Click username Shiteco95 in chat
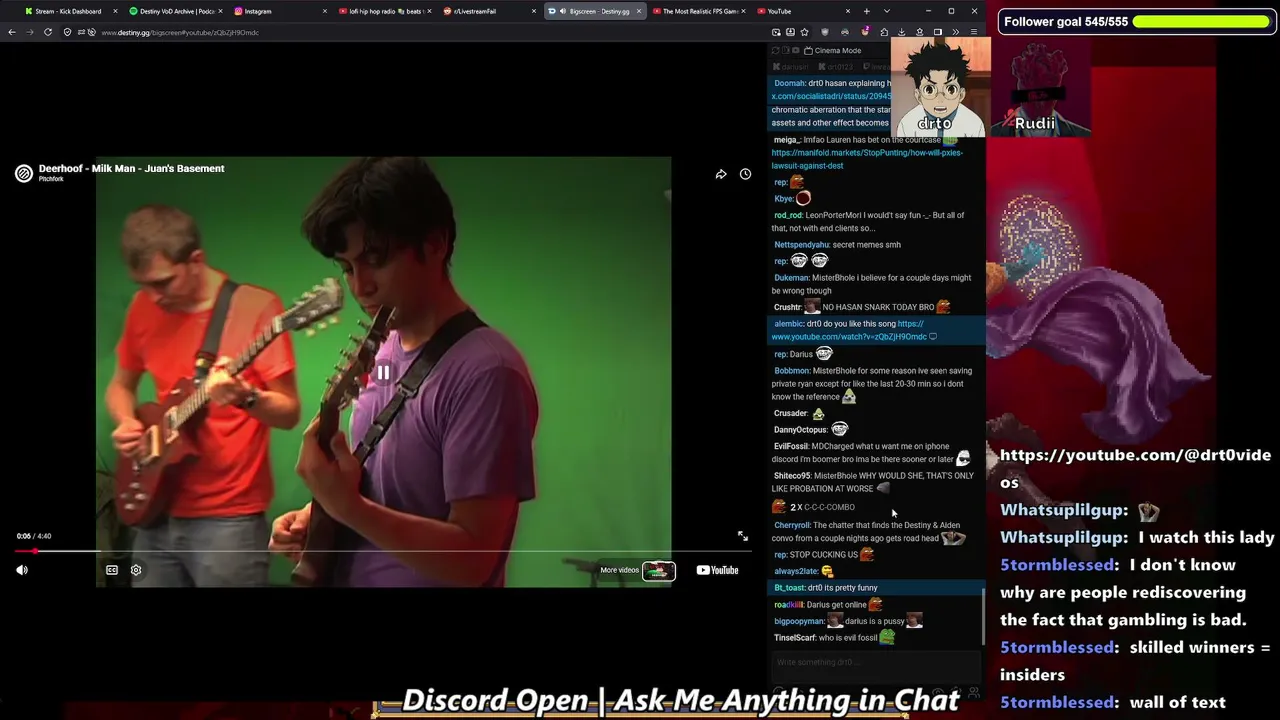The width and height of the screenshot is (1280, 720). (792, 476)
